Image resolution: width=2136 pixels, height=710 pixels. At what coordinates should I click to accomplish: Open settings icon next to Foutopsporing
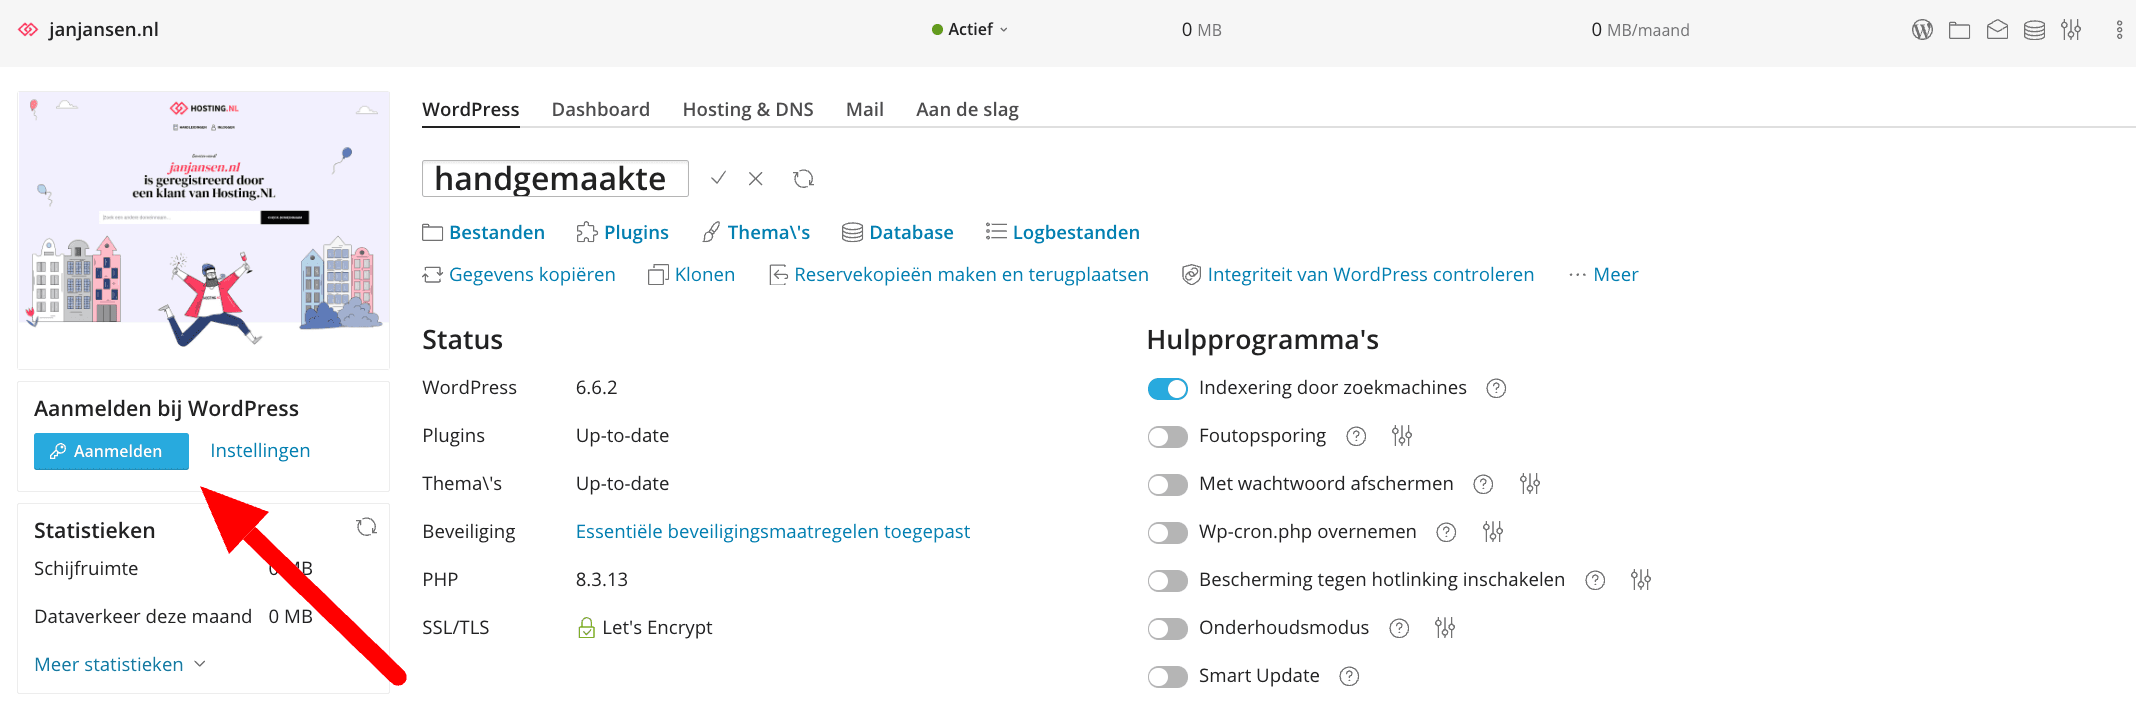1402,436
